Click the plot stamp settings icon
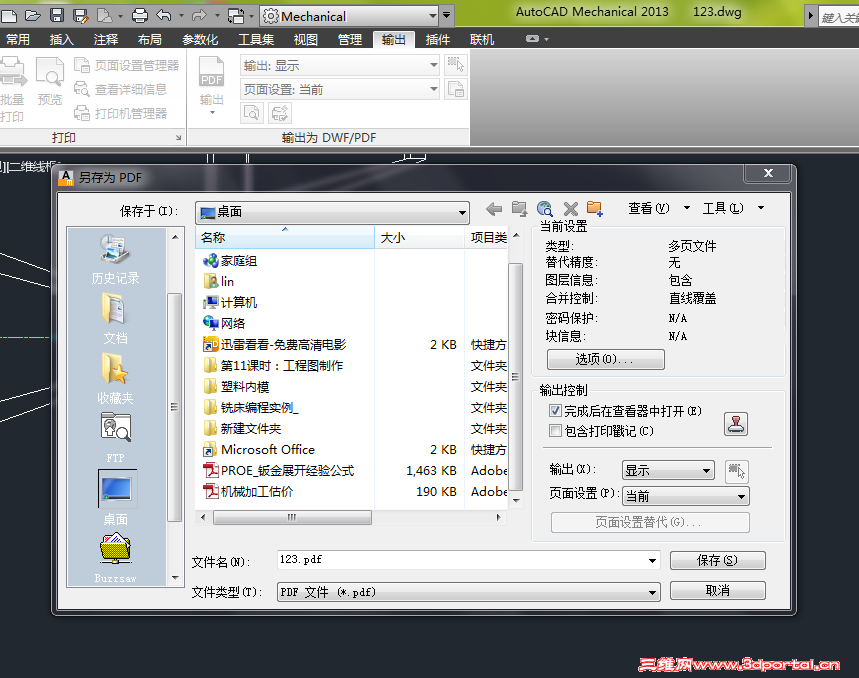Viewport: 859px width, 678px height. click(x=736, y=424)
